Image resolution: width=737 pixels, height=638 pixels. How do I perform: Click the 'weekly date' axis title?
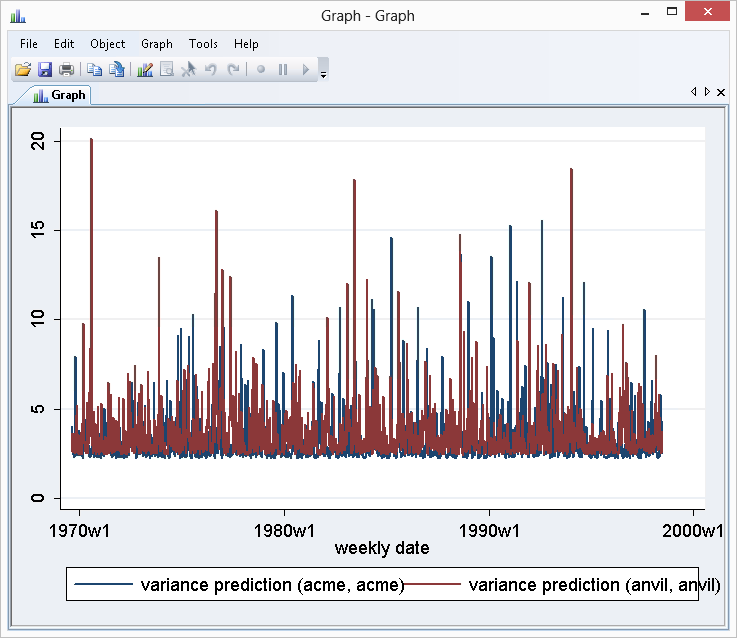(382, 548)
